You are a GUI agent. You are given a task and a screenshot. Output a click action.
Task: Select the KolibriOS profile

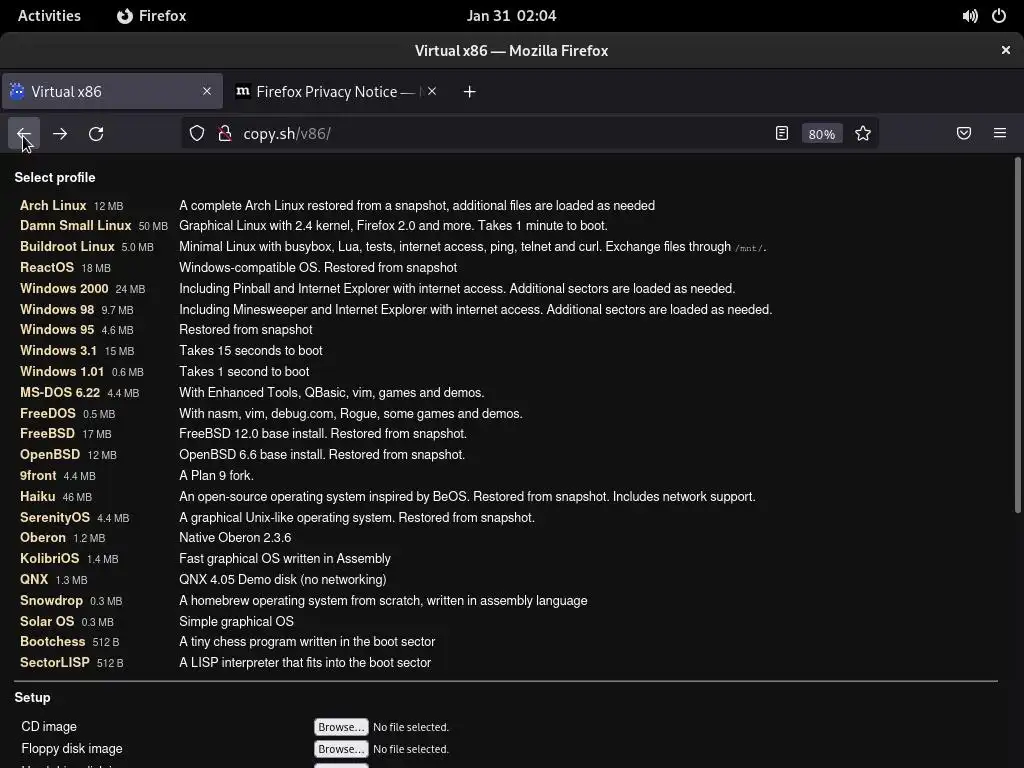(x=50, y=558)
